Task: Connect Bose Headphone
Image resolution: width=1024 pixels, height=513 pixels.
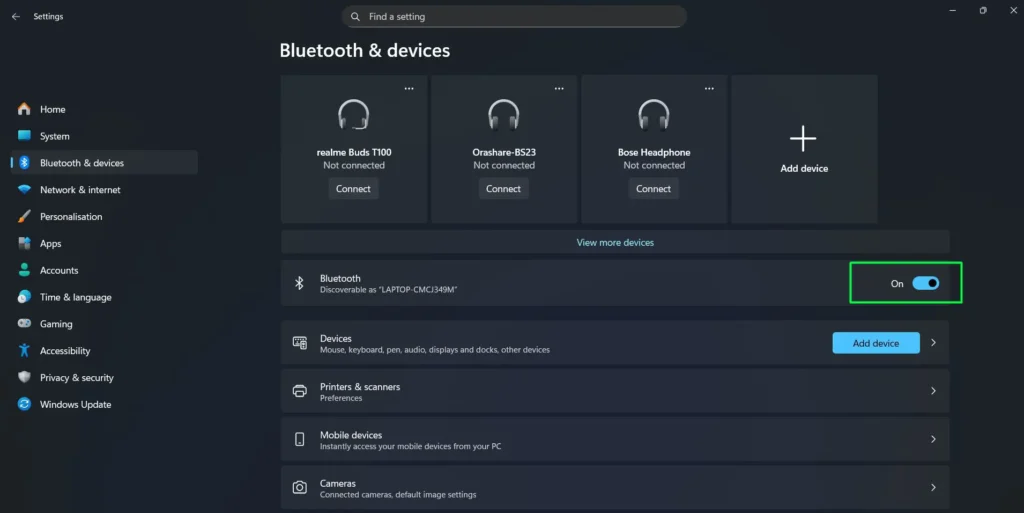Action: pos(654,189)
